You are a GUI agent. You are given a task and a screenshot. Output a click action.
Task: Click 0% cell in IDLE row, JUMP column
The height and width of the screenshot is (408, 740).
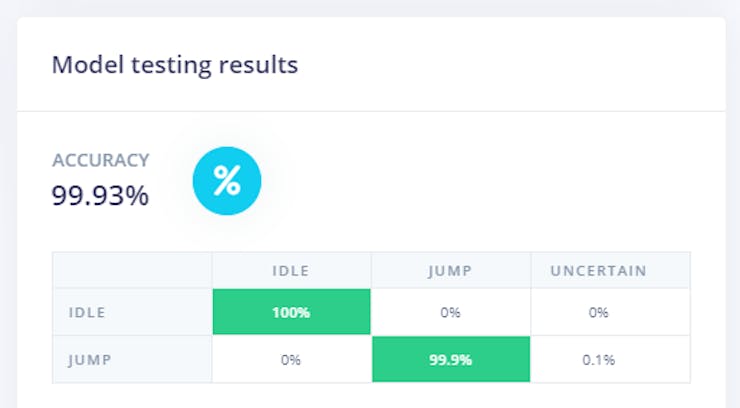coord(451,312)
